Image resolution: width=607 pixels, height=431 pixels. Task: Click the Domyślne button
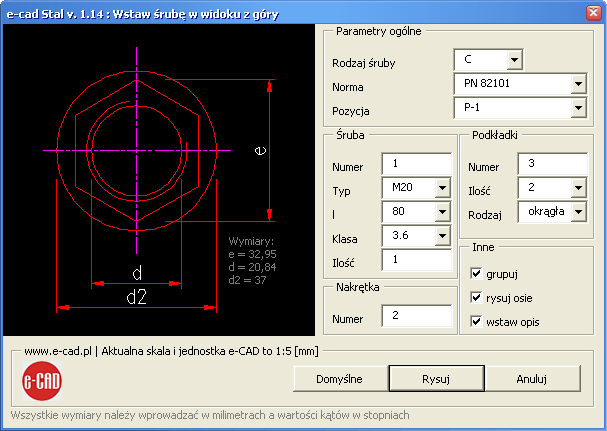338,378
